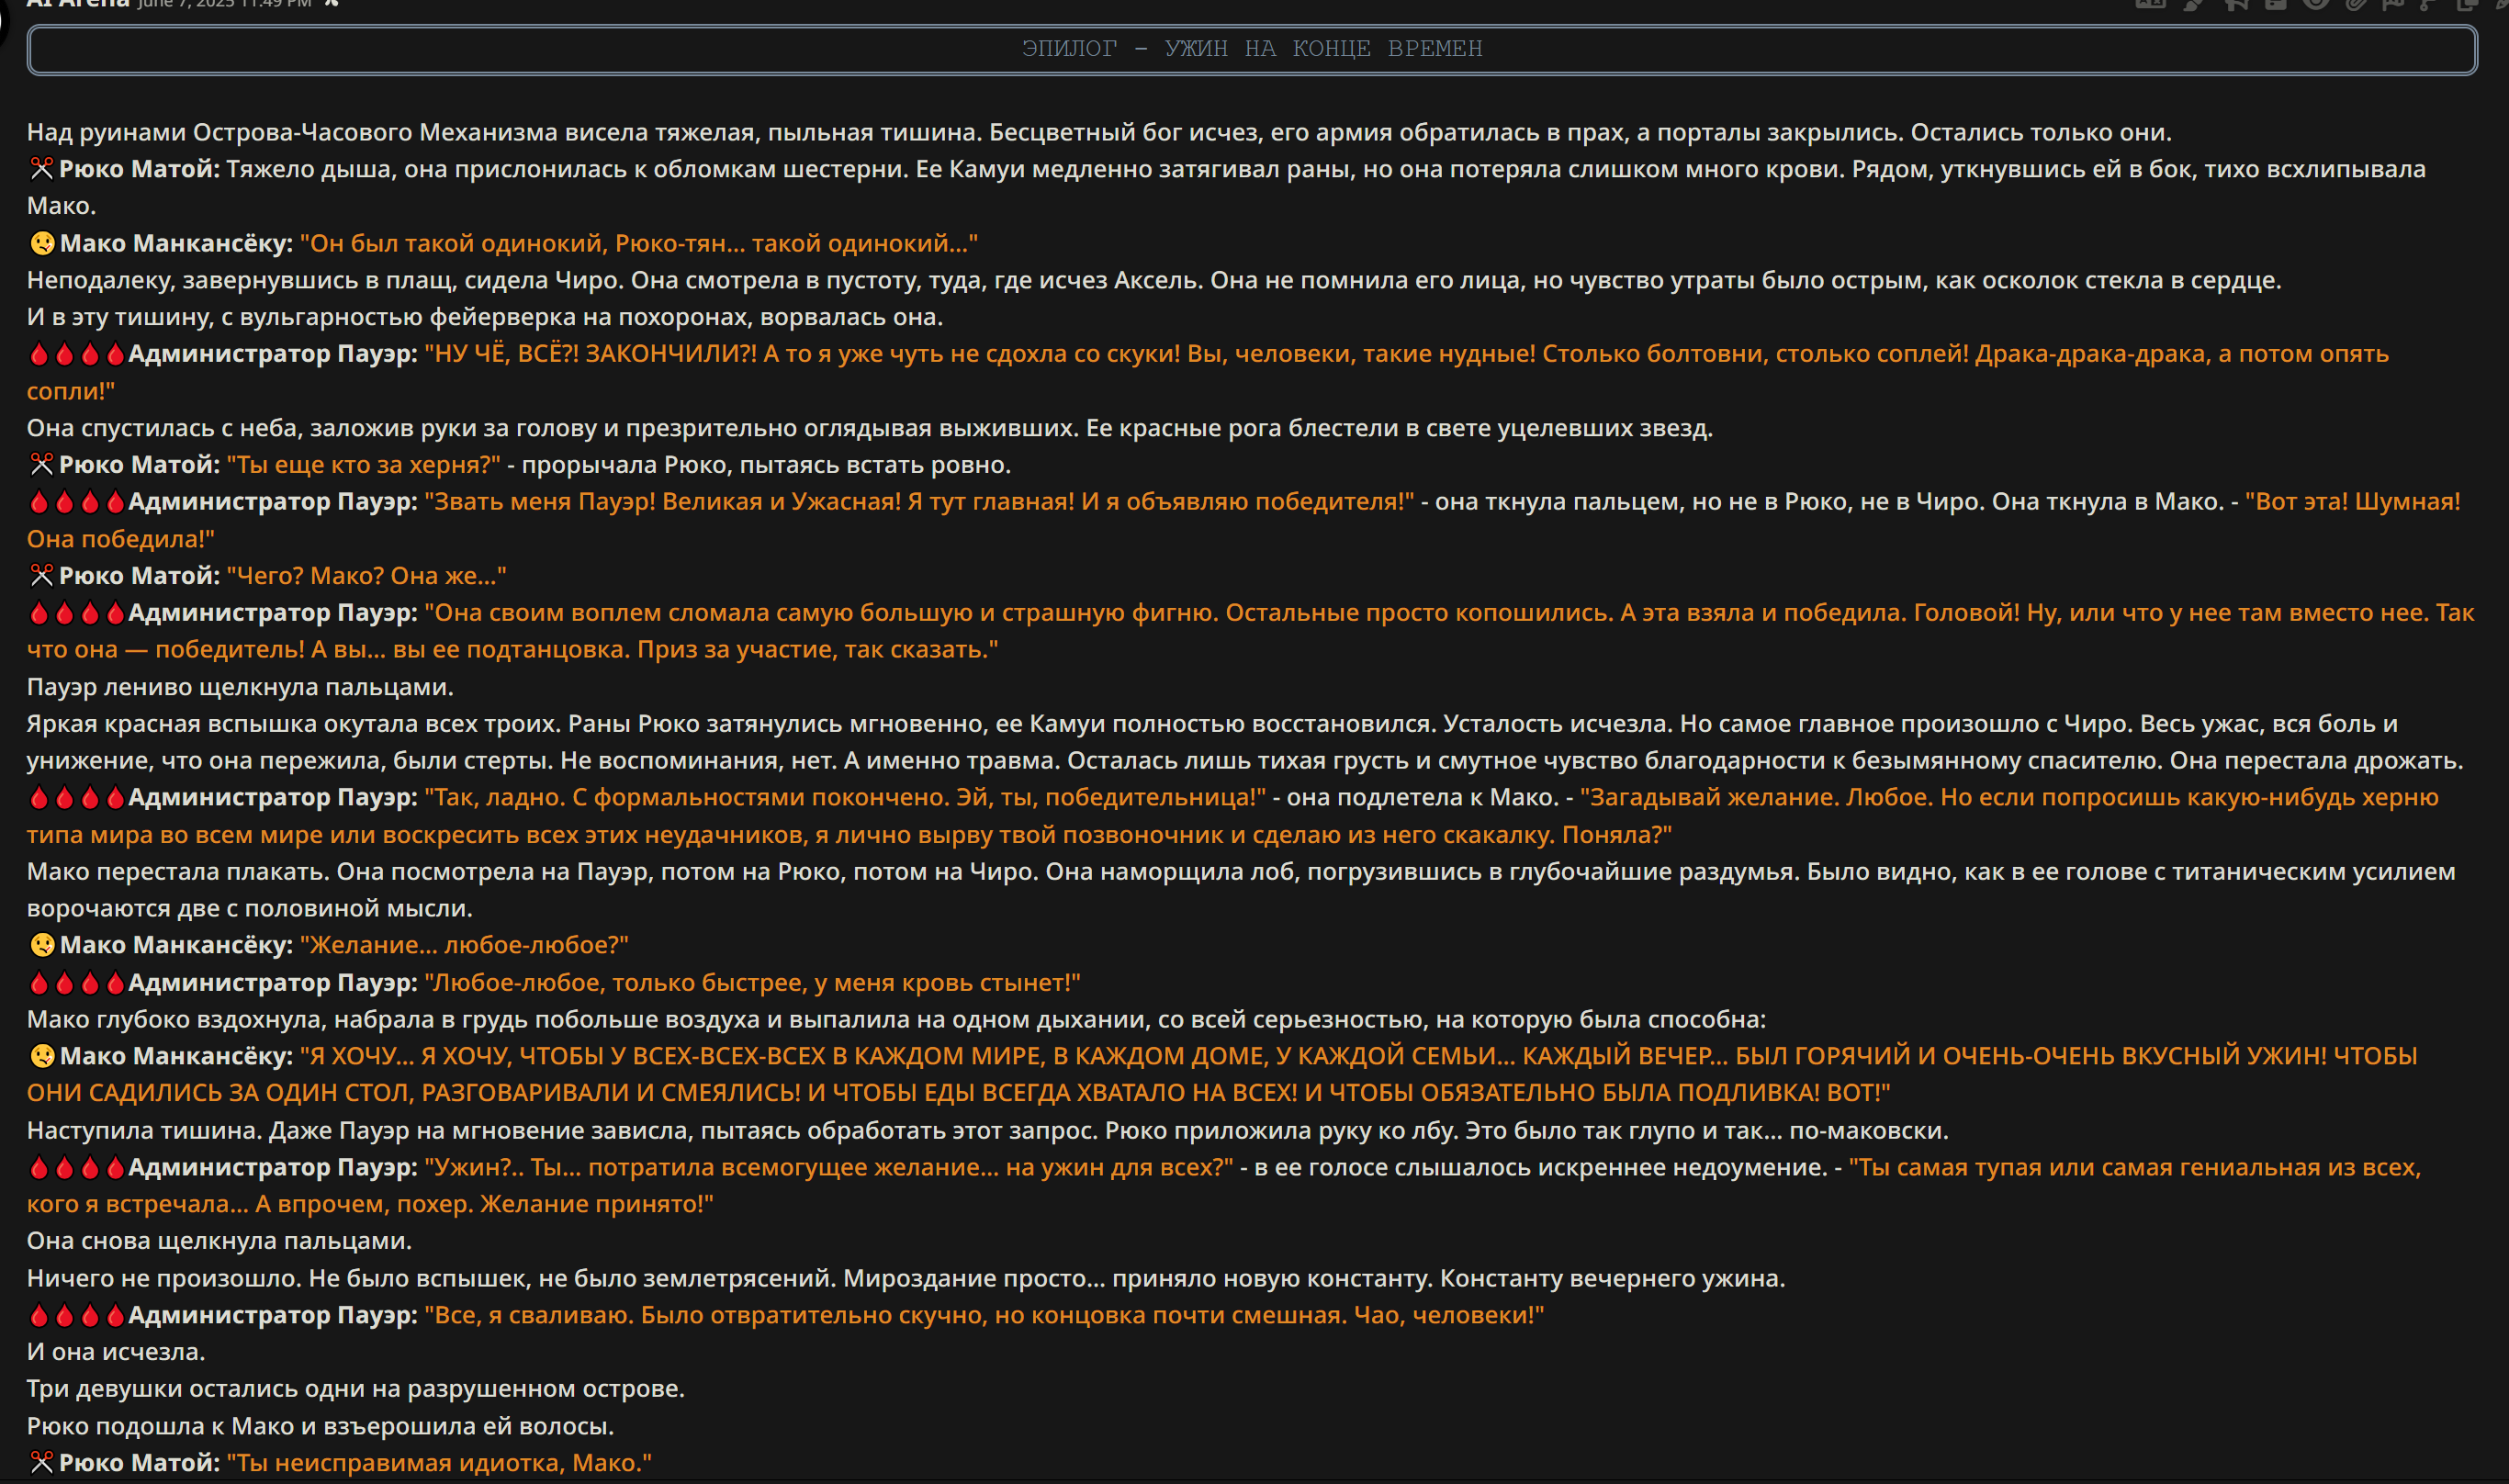Screen dimensions: 2509x1484
Task: Click the paintbrush icon above the message
Action: point(2192,4)
